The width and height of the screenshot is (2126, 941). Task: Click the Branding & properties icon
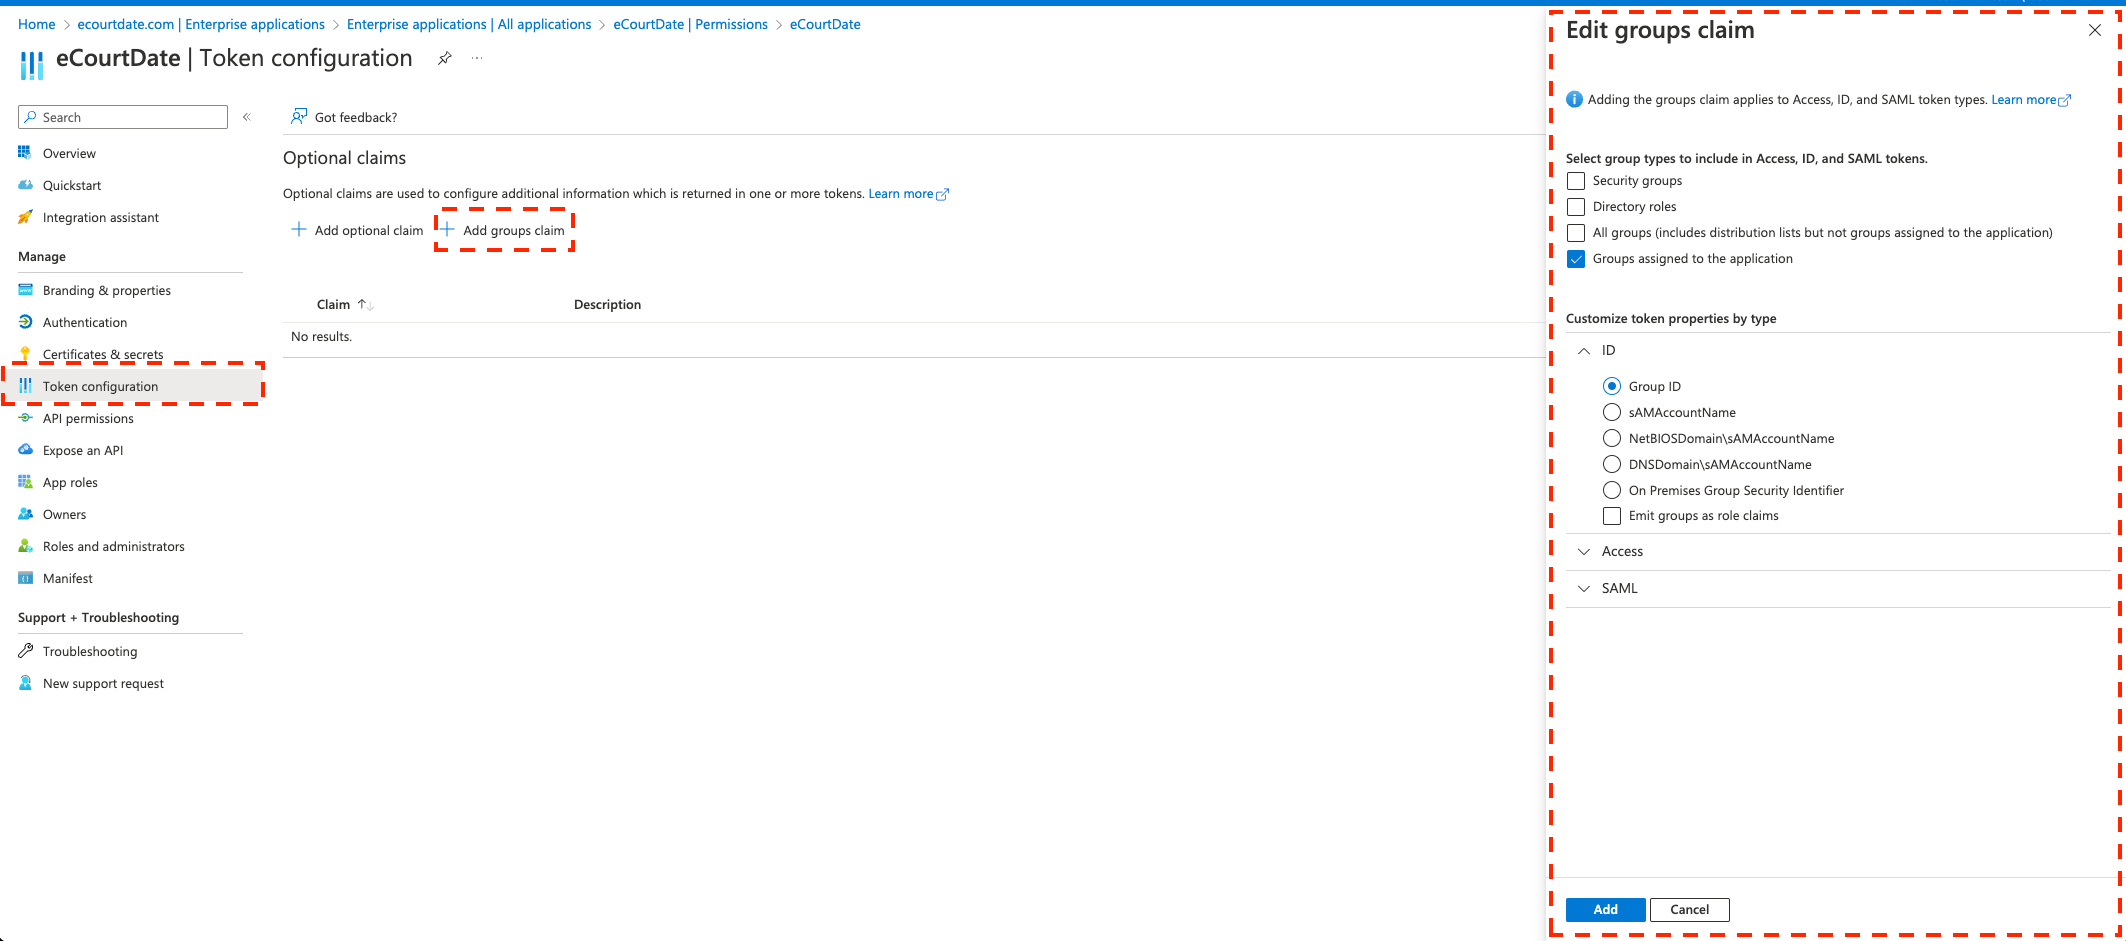(25, 290)
